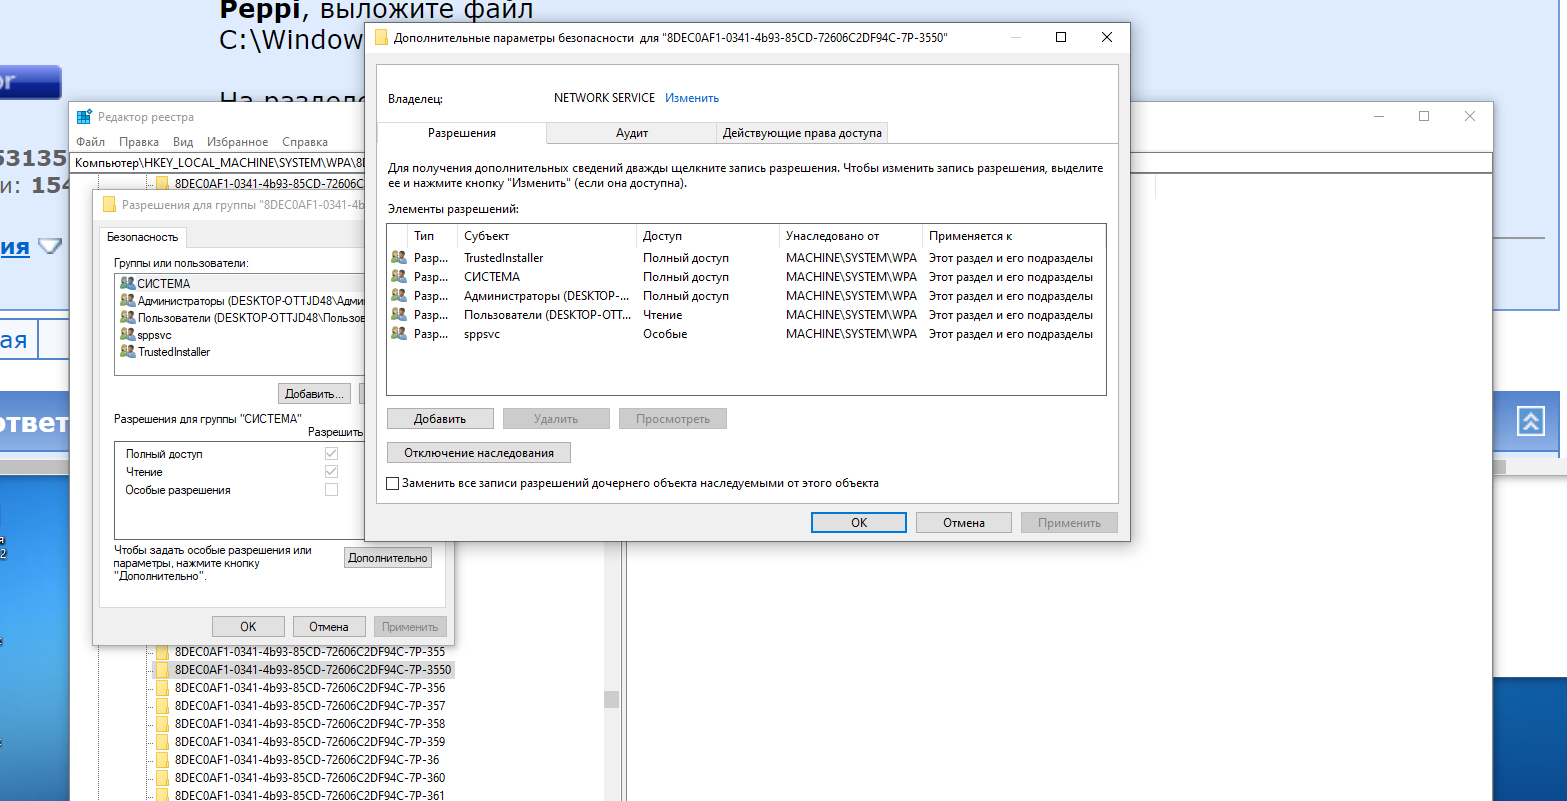1567x801 pixels.
Task: Click the folder icon of key ending 7P-355
Action: point(162,652)
